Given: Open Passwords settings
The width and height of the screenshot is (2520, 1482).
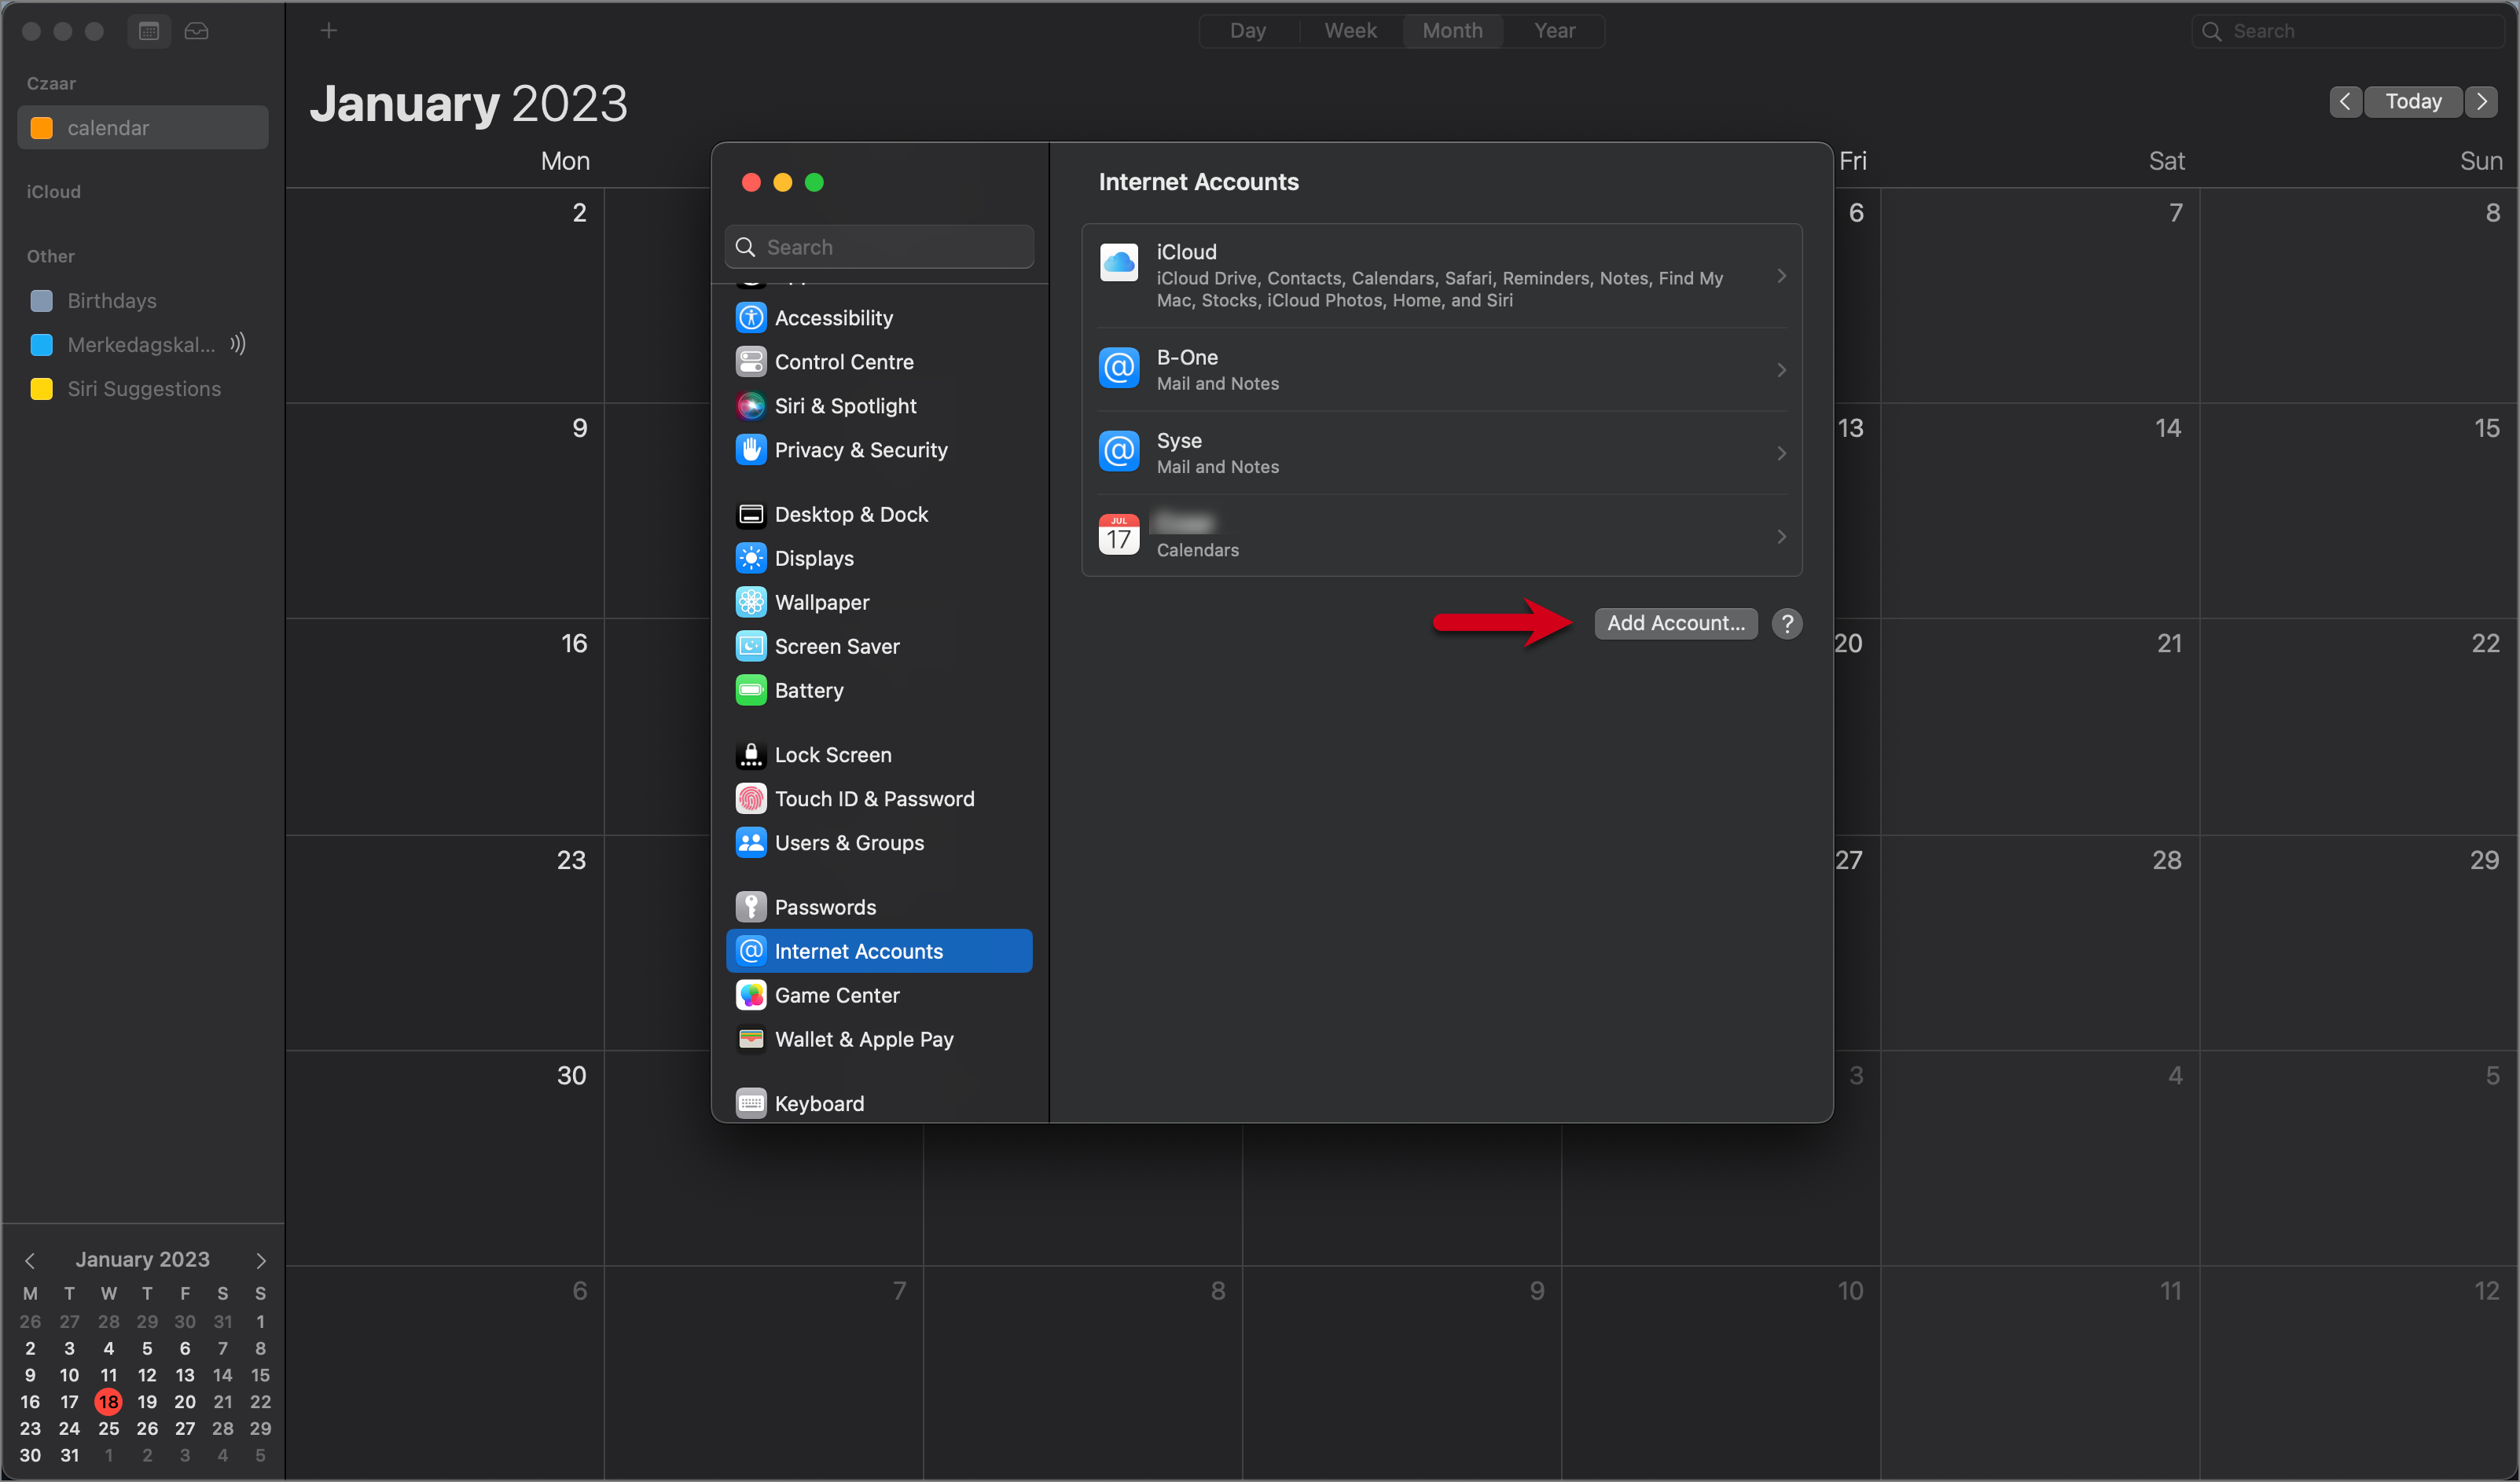Looking at the screenshot, I should [879, 907].
